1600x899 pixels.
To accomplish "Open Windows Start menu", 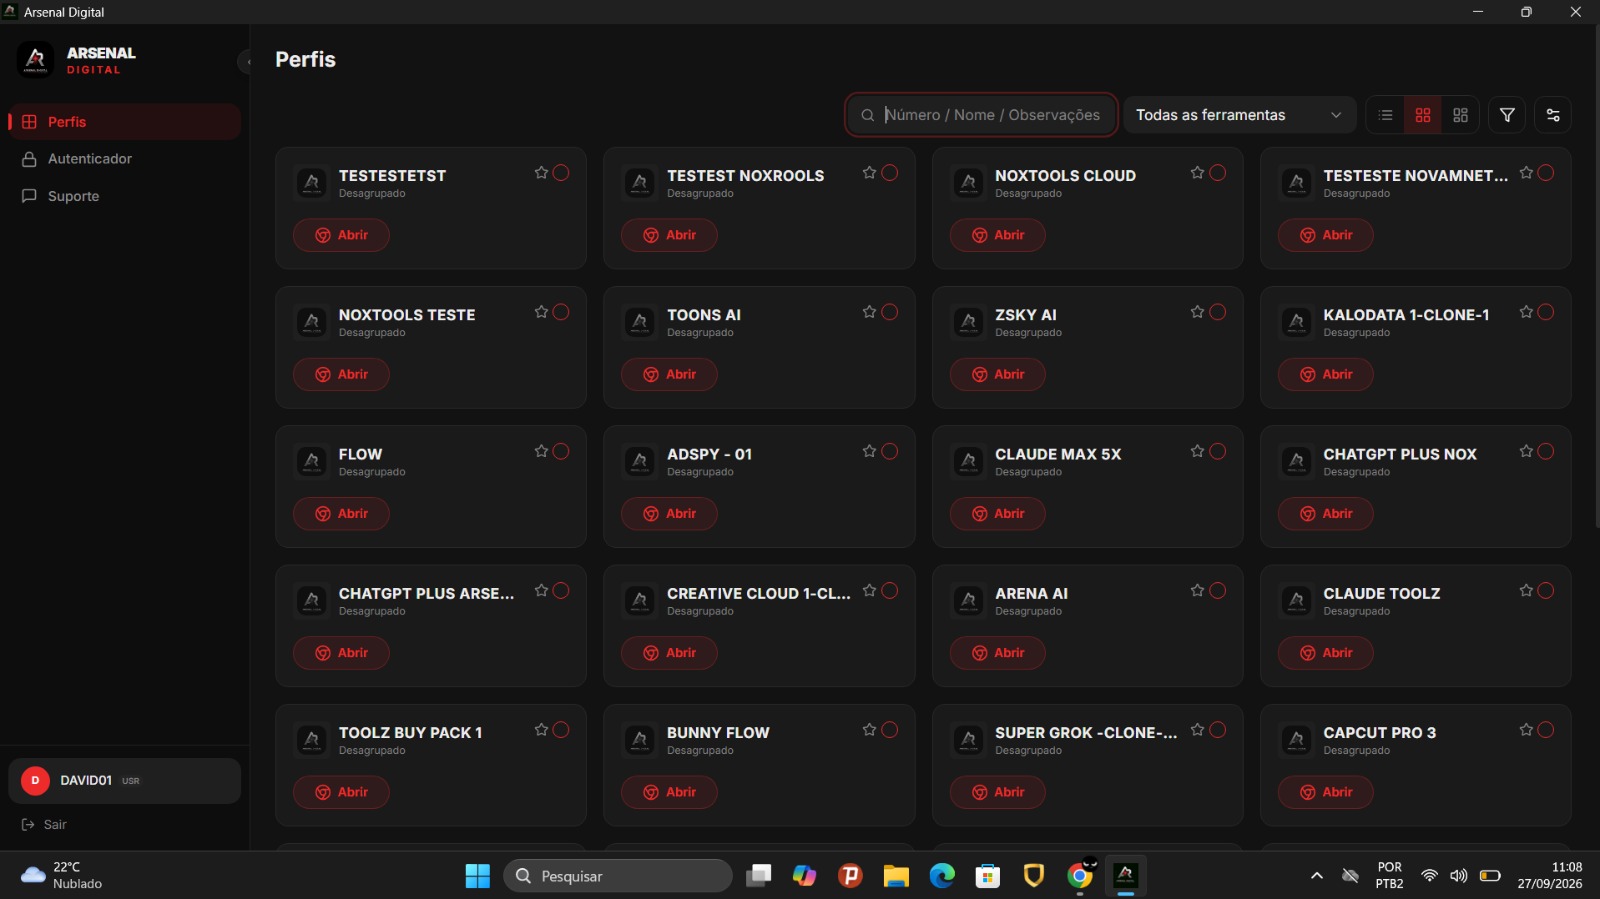I will [478, 876].
